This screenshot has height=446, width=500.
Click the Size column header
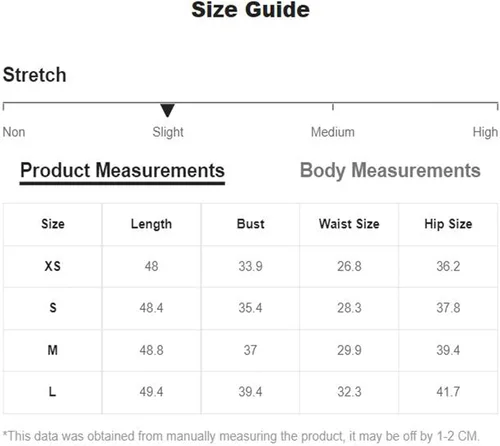pos(53,224)
